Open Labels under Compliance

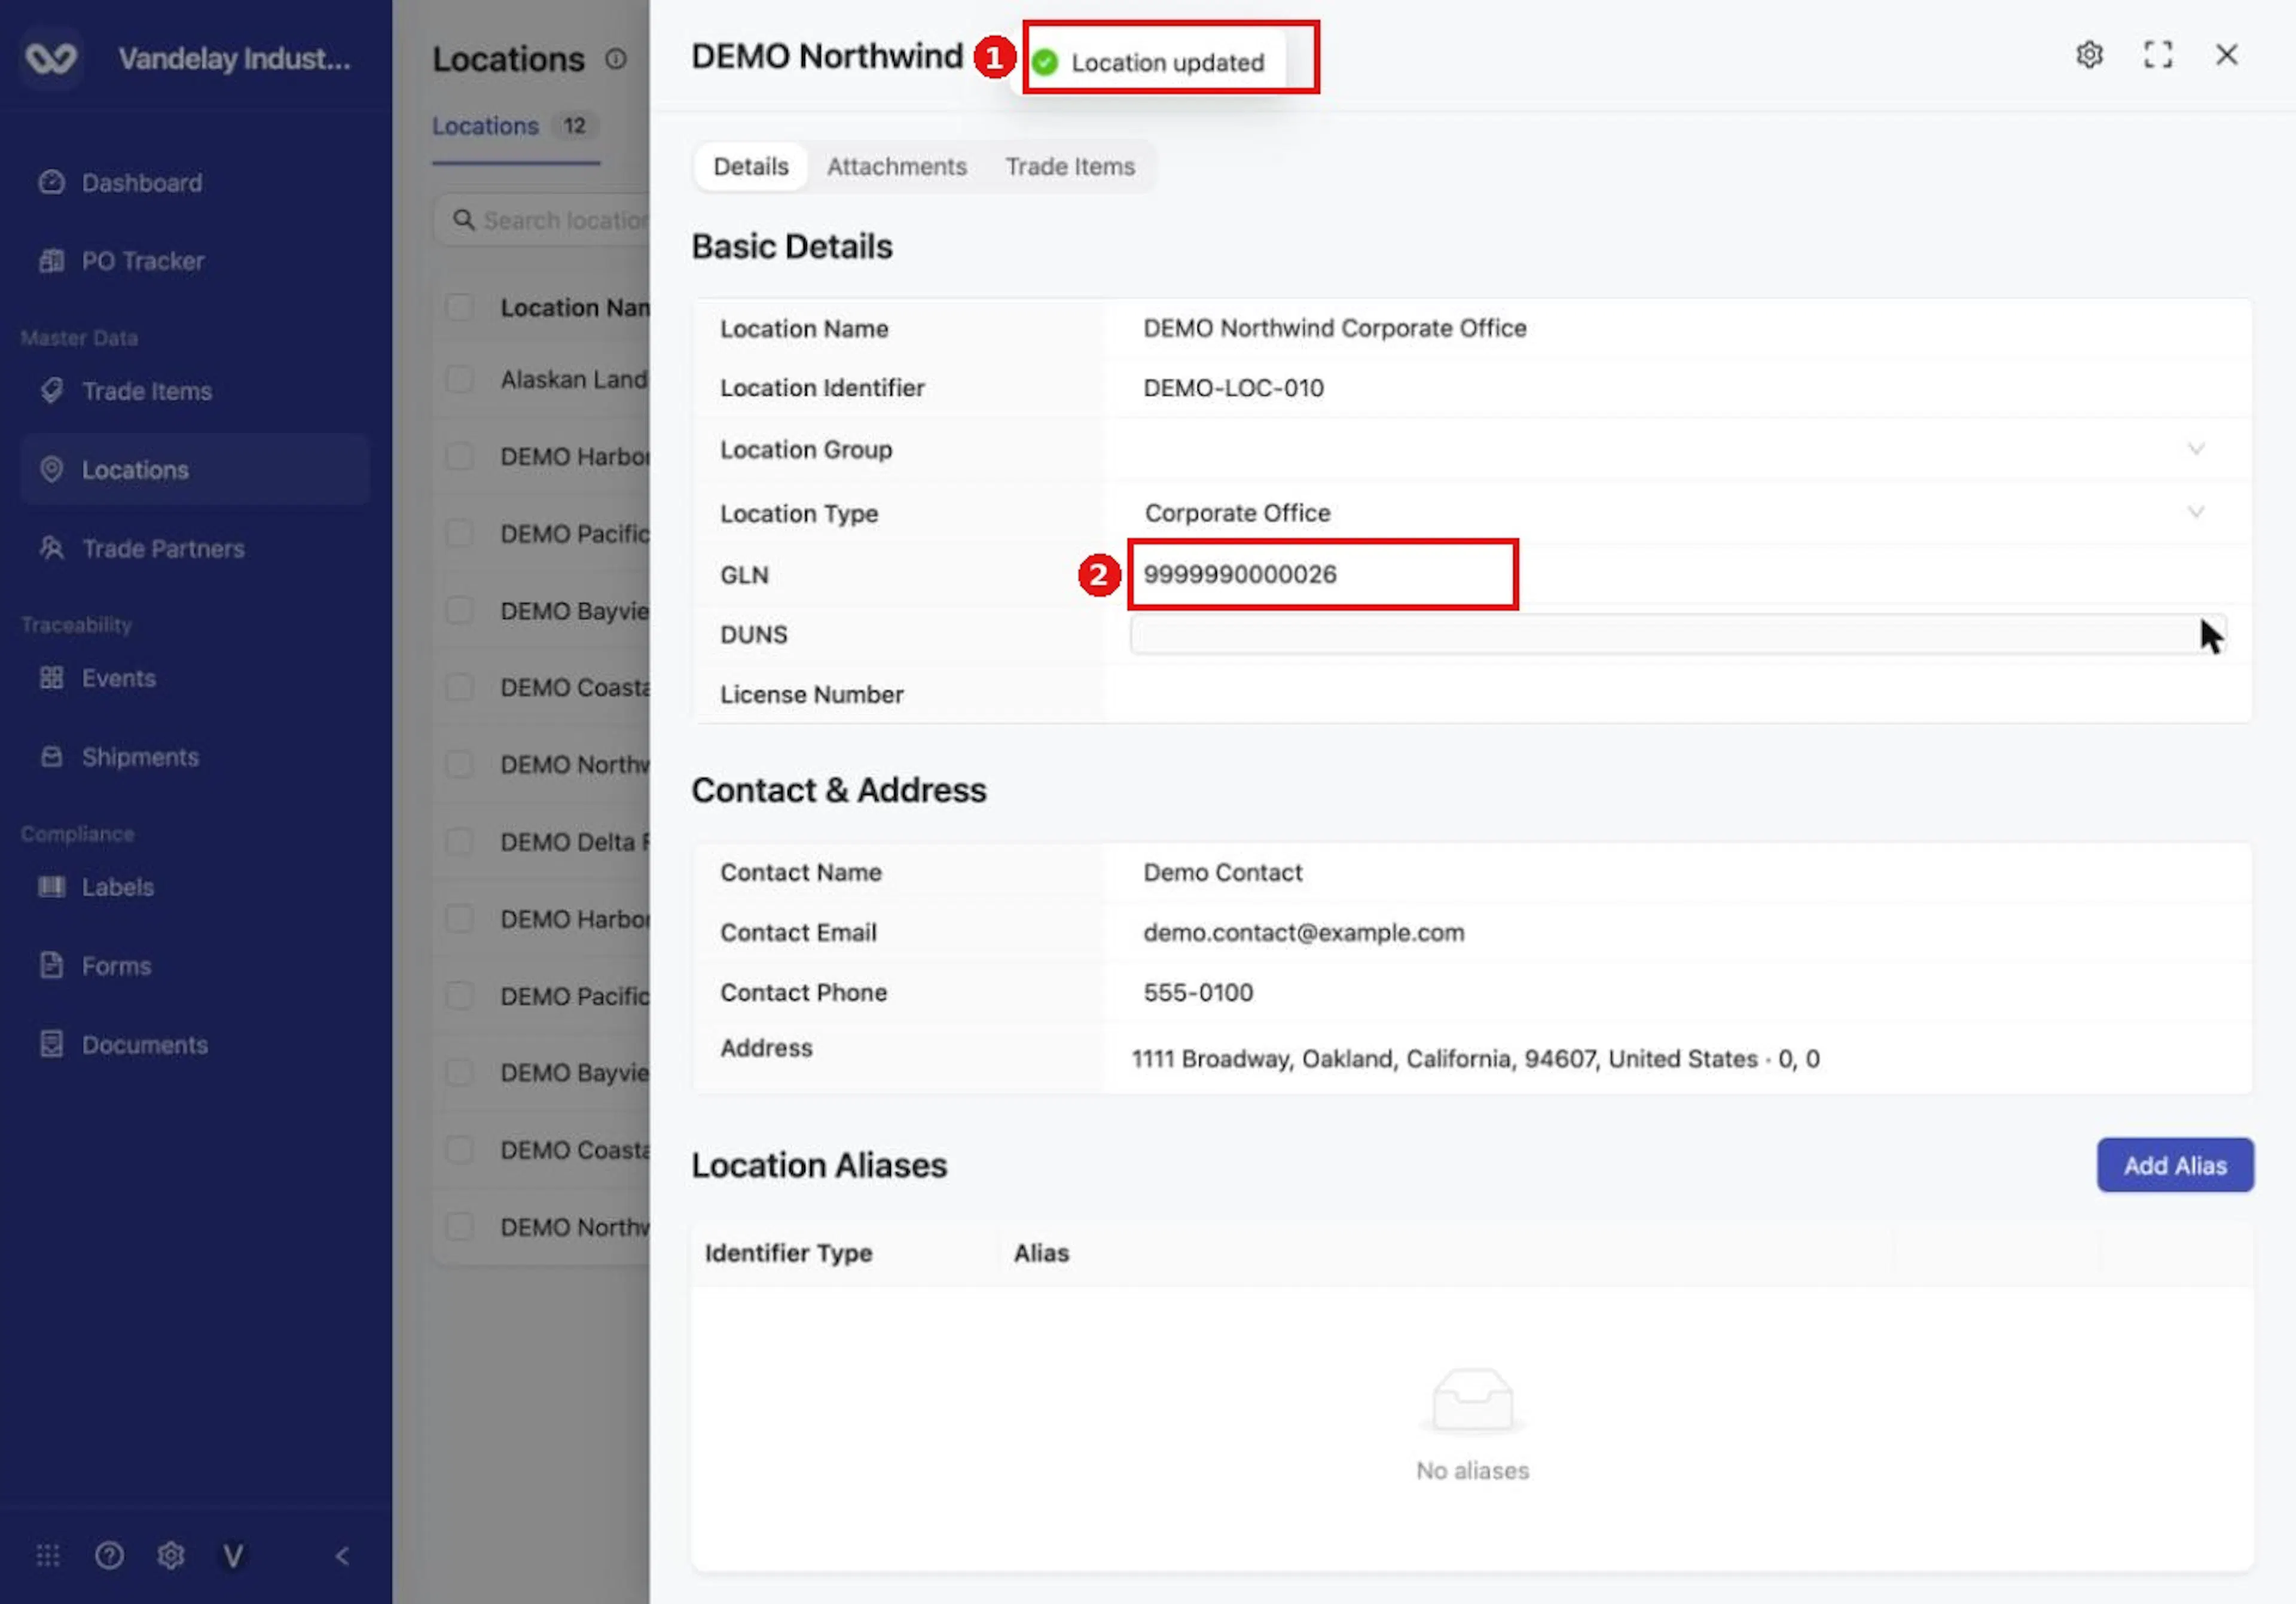pos(117,887)
